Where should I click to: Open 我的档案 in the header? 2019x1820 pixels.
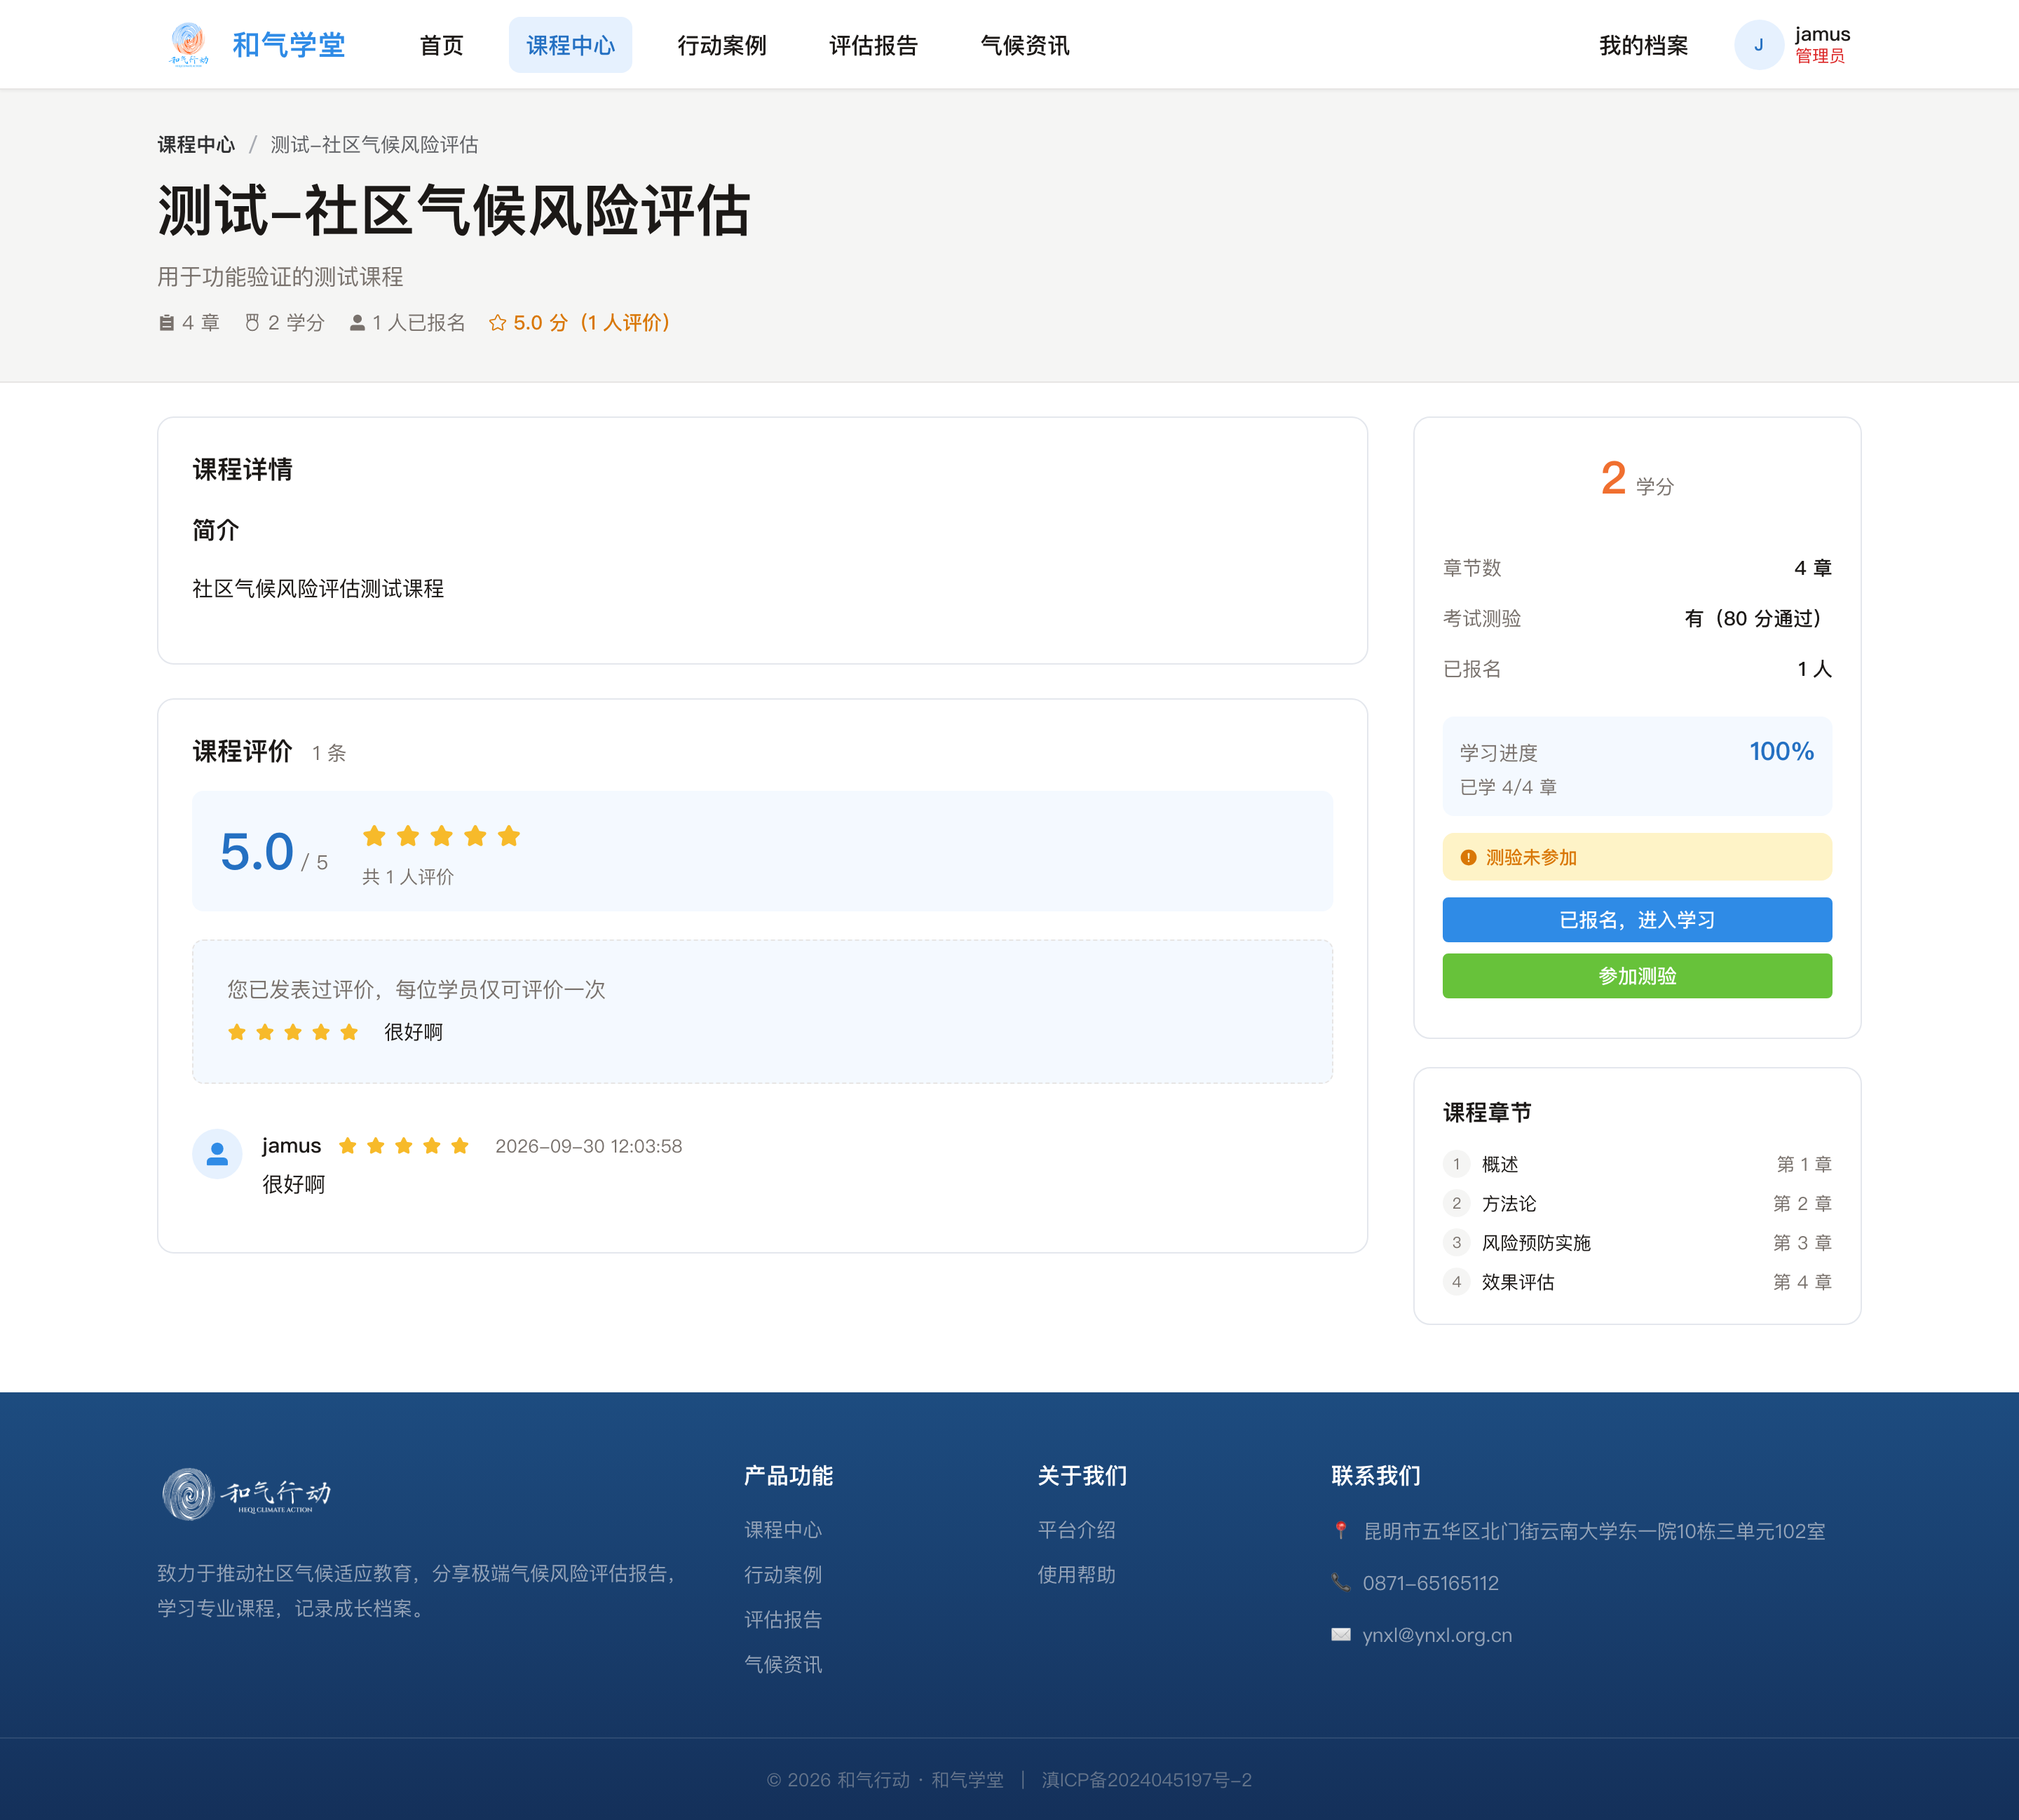point(1643,45)
